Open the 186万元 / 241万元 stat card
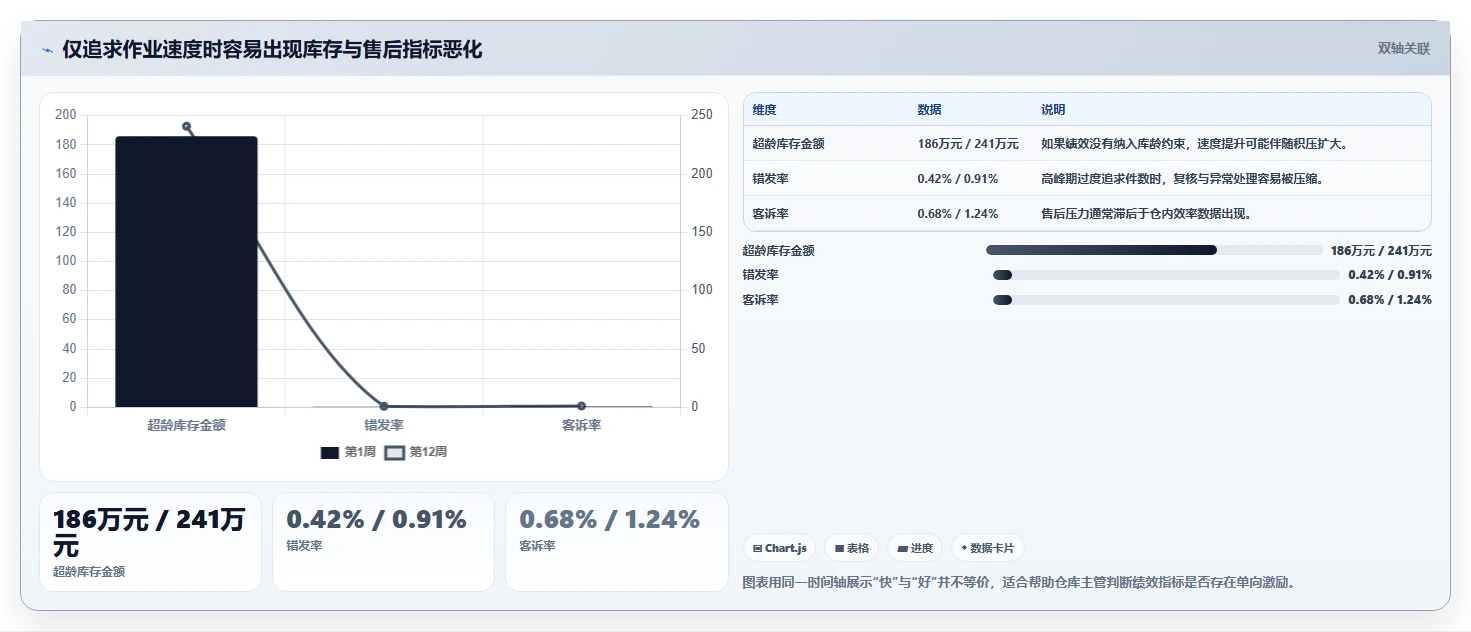Image resolution: width=1471 pixels, height=632 pixels. pyautogui.click(x=150, y=542)
